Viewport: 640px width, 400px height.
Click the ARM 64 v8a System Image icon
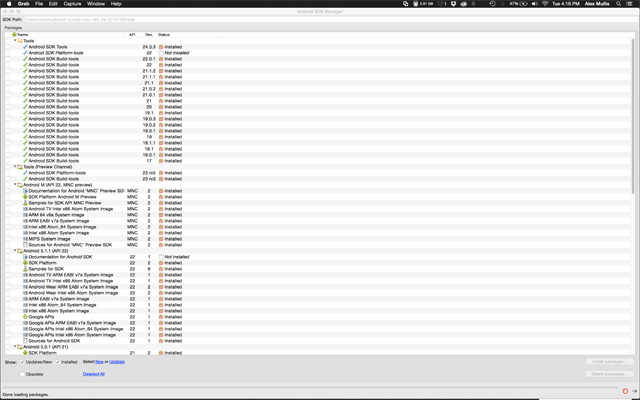coord(25,215)
